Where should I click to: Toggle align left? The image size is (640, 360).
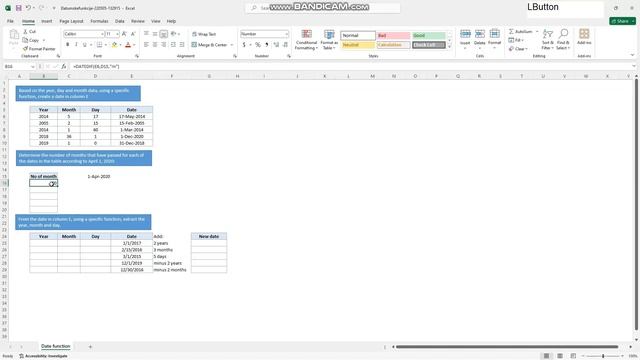(x=146, y=44)
